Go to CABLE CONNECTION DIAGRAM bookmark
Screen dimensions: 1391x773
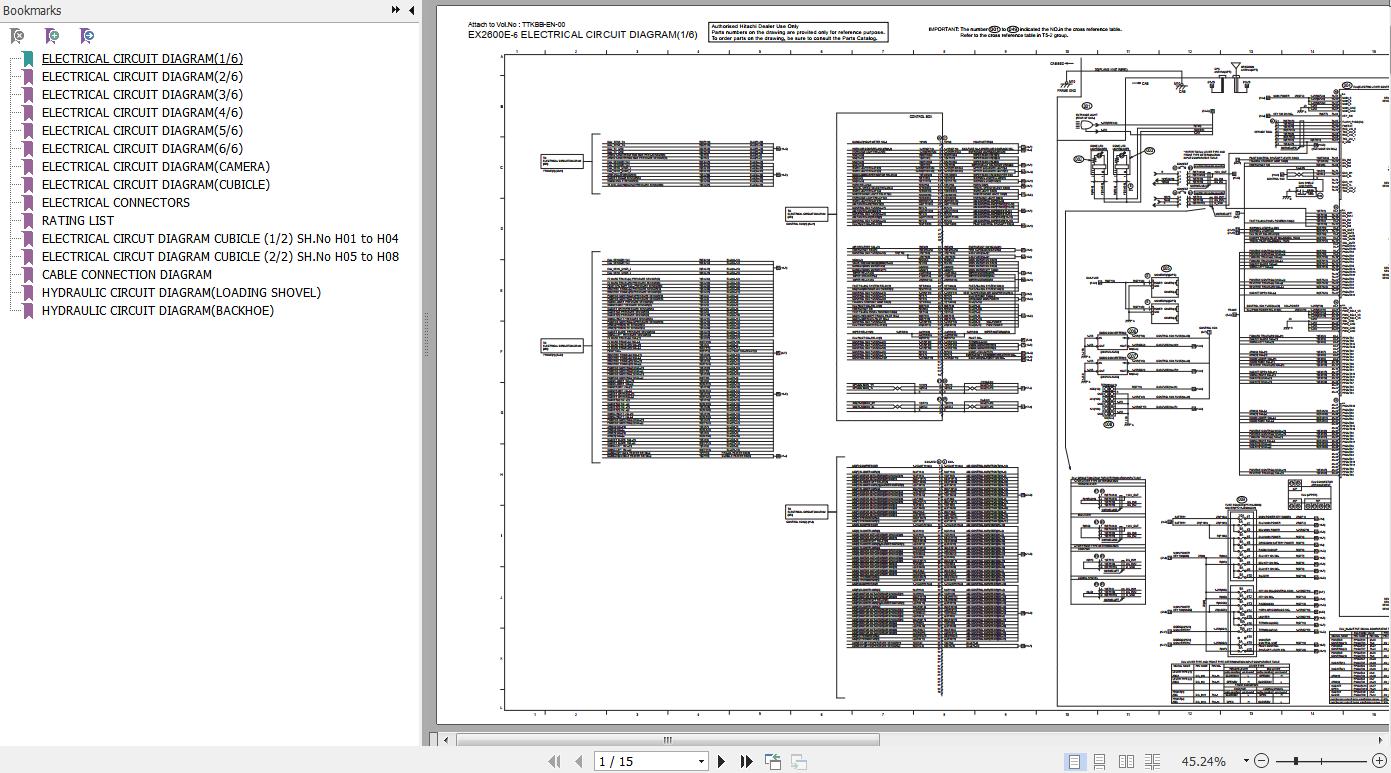pyautogui.click(x=126, y=274)
